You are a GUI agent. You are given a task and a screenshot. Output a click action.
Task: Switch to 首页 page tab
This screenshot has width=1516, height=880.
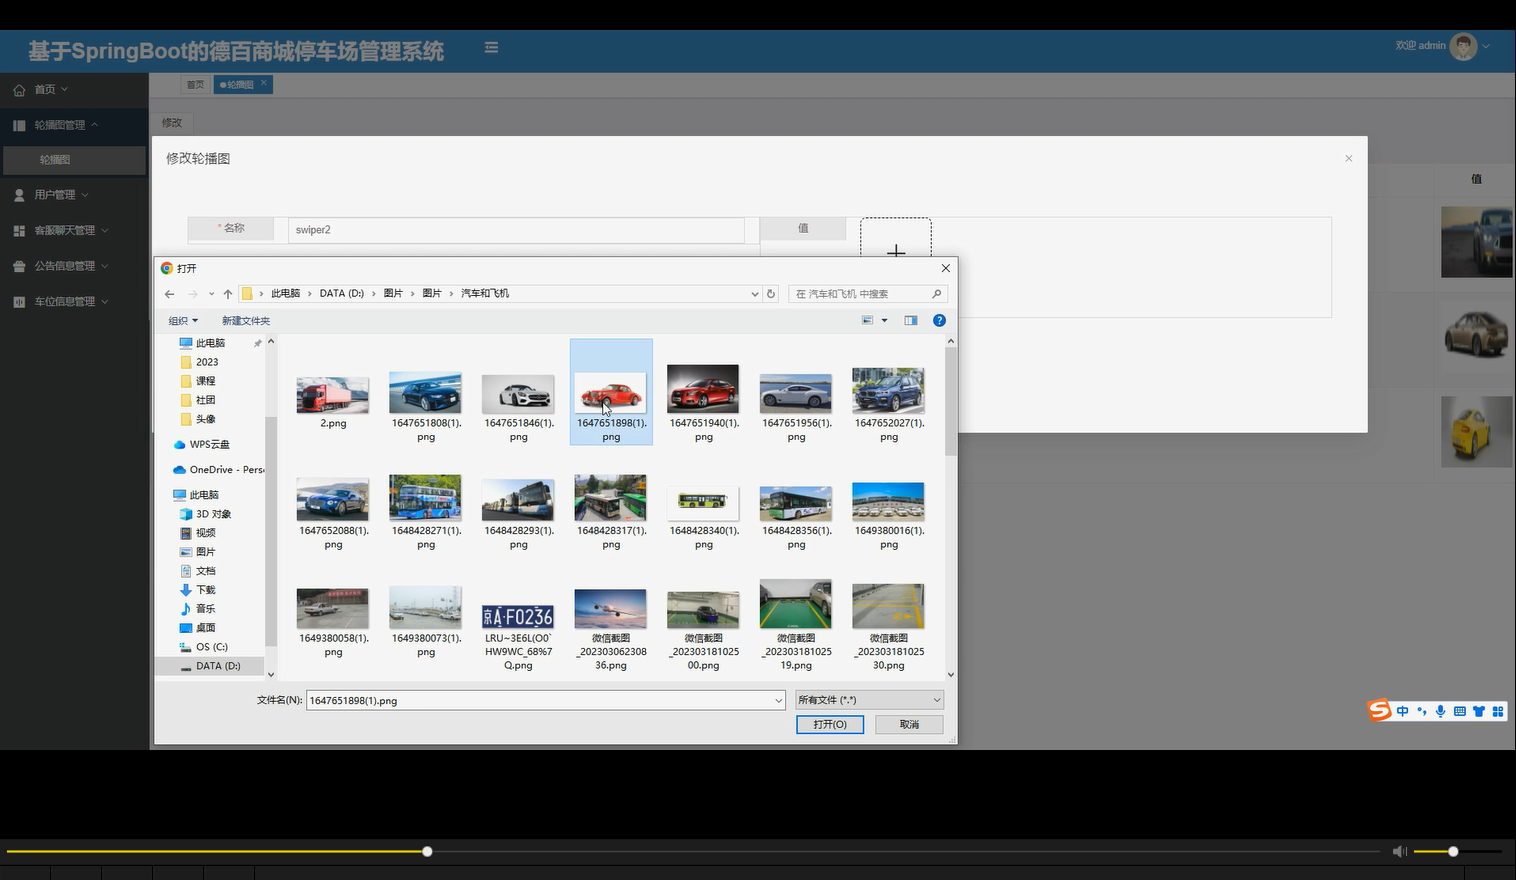coord(195,85)
